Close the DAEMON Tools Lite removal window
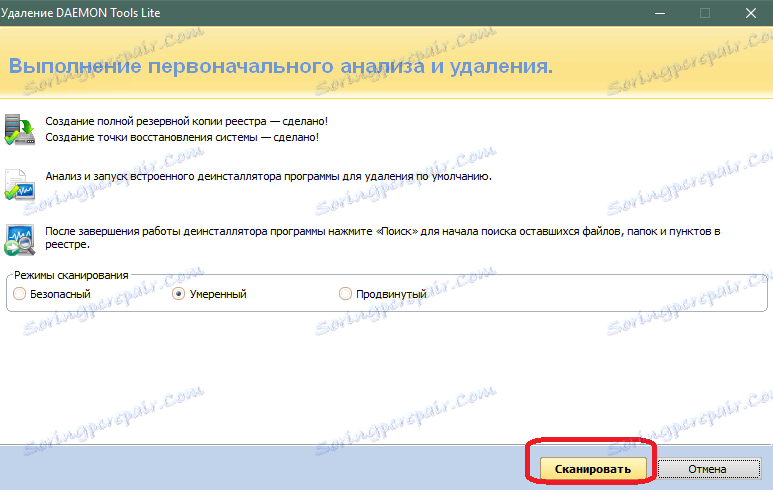 pyautogui.click(x=751, y=13)
